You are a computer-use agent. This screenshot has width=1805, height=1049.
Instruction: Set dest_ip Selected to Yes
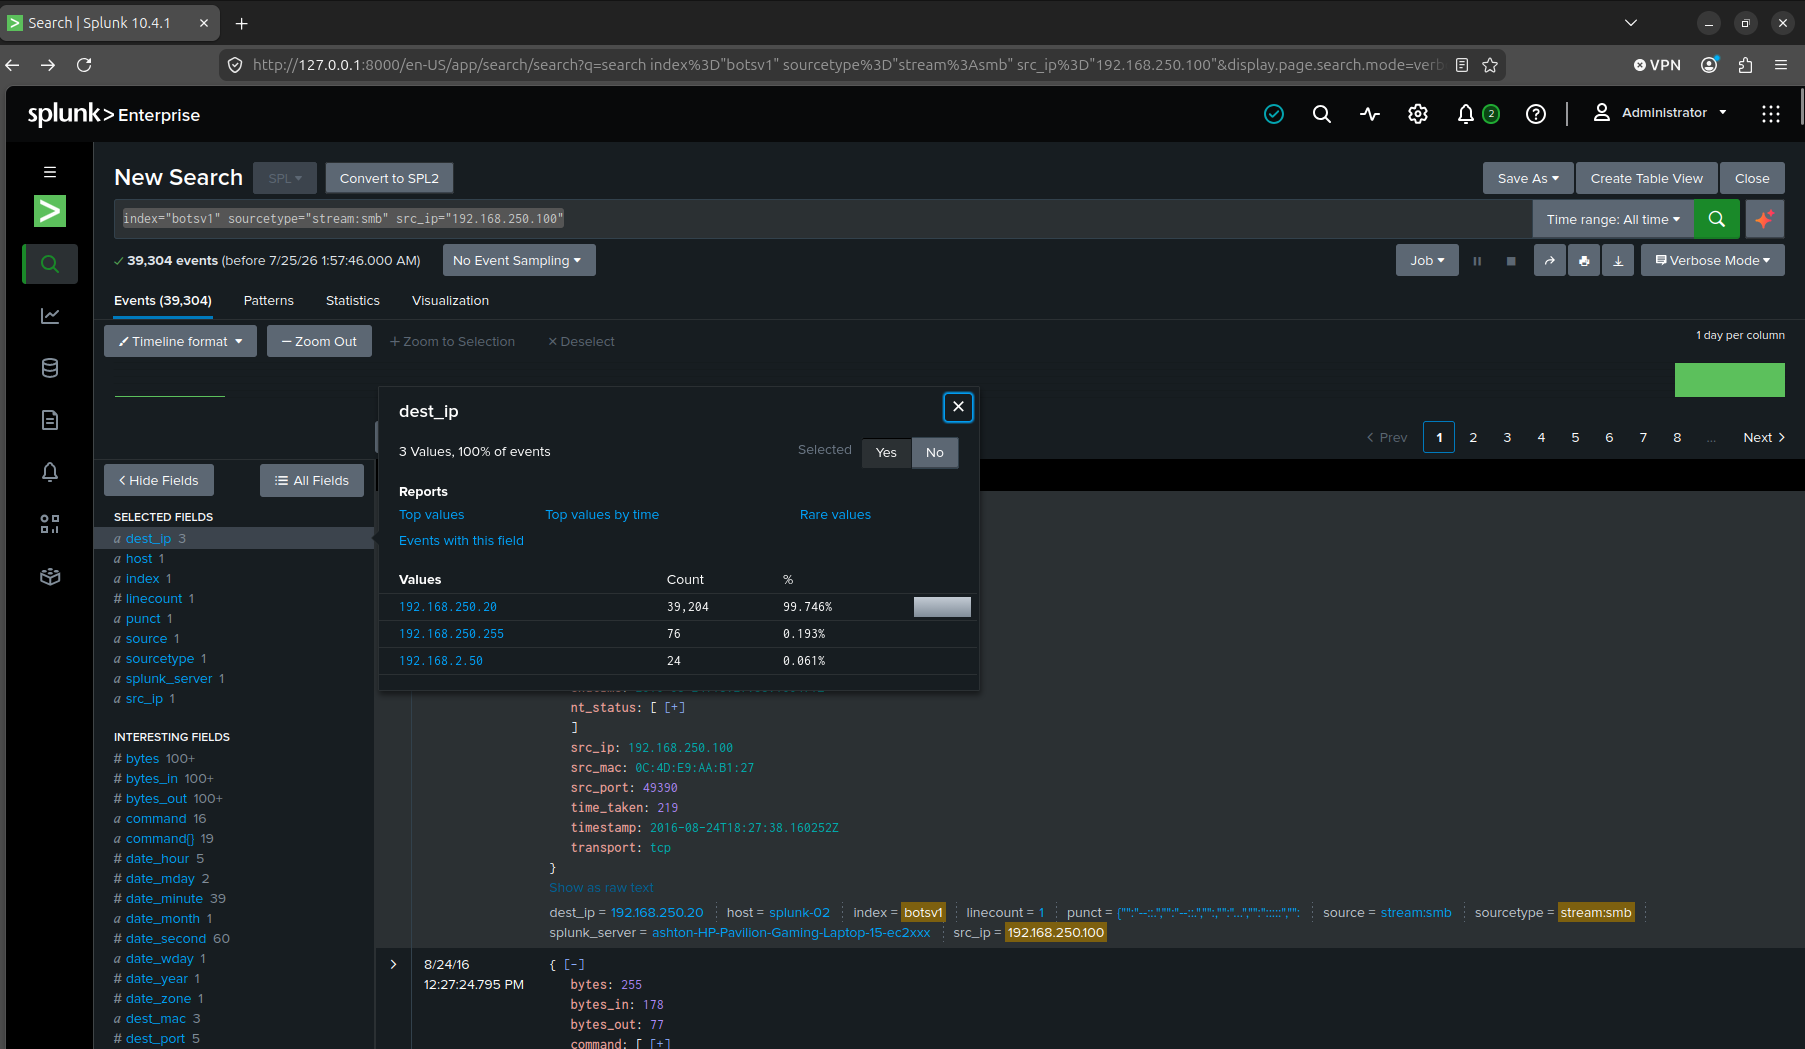pyautogui.click(x=886, y=452)
